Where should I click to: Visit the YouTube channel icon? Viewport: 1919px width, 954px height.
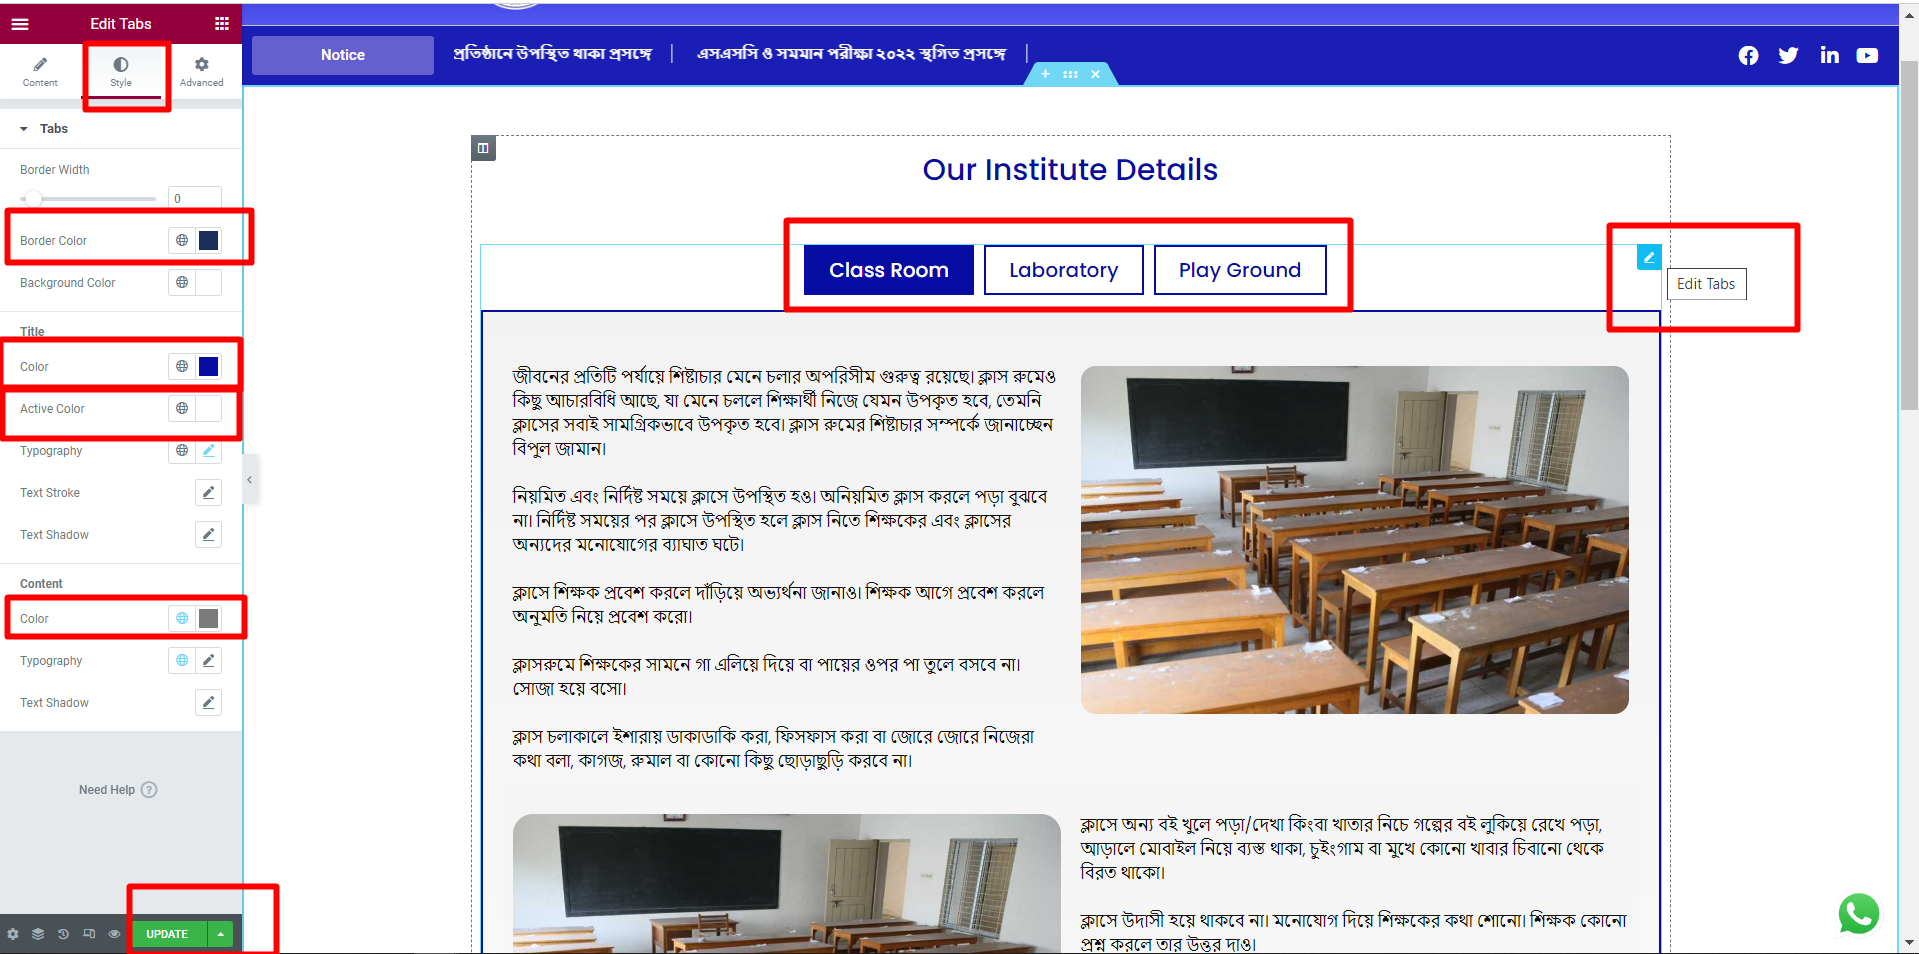coord(1867,56)
